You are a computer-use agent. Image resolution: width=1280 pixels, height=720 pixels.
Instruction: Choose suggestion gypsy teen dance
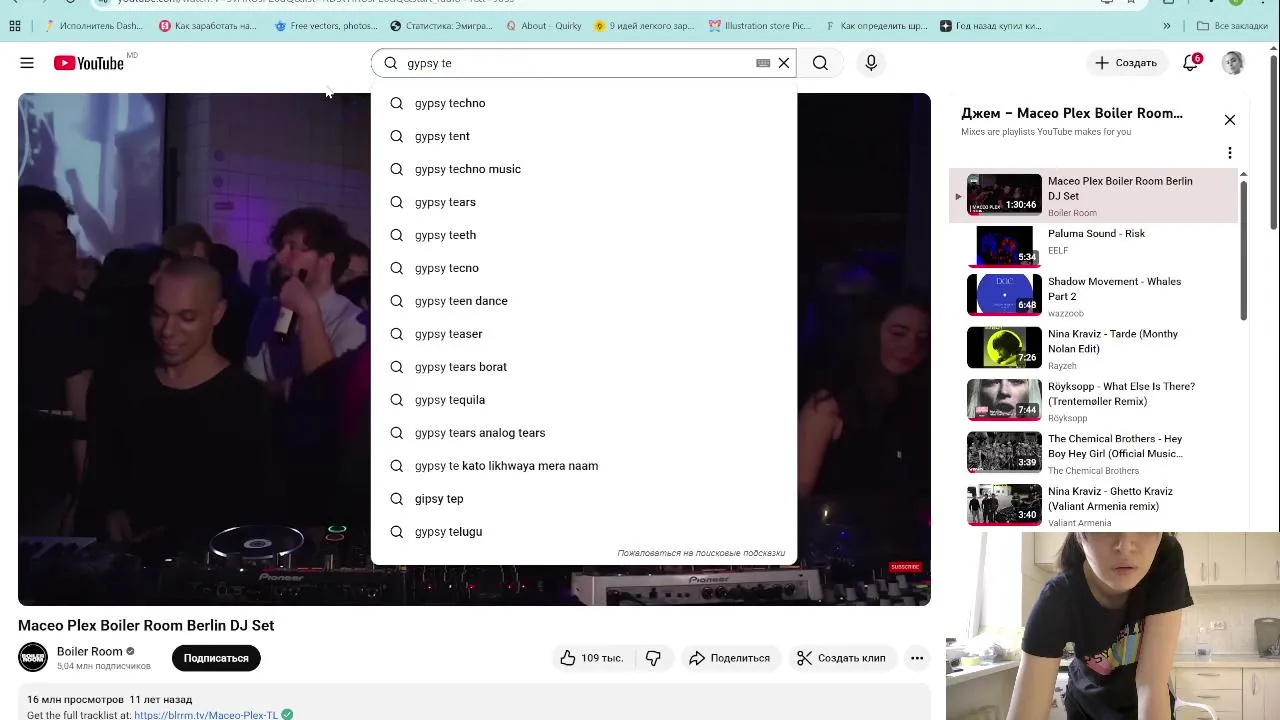point(584,301)
